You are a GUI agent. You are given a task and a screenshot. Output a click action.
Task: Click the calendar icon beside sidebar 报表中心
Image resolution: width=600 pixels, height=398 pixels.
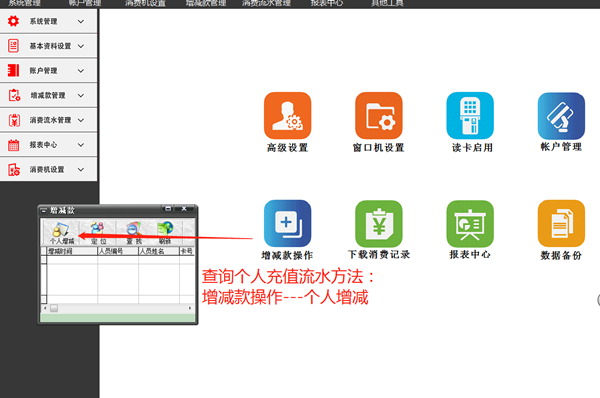tap(13, 145)
